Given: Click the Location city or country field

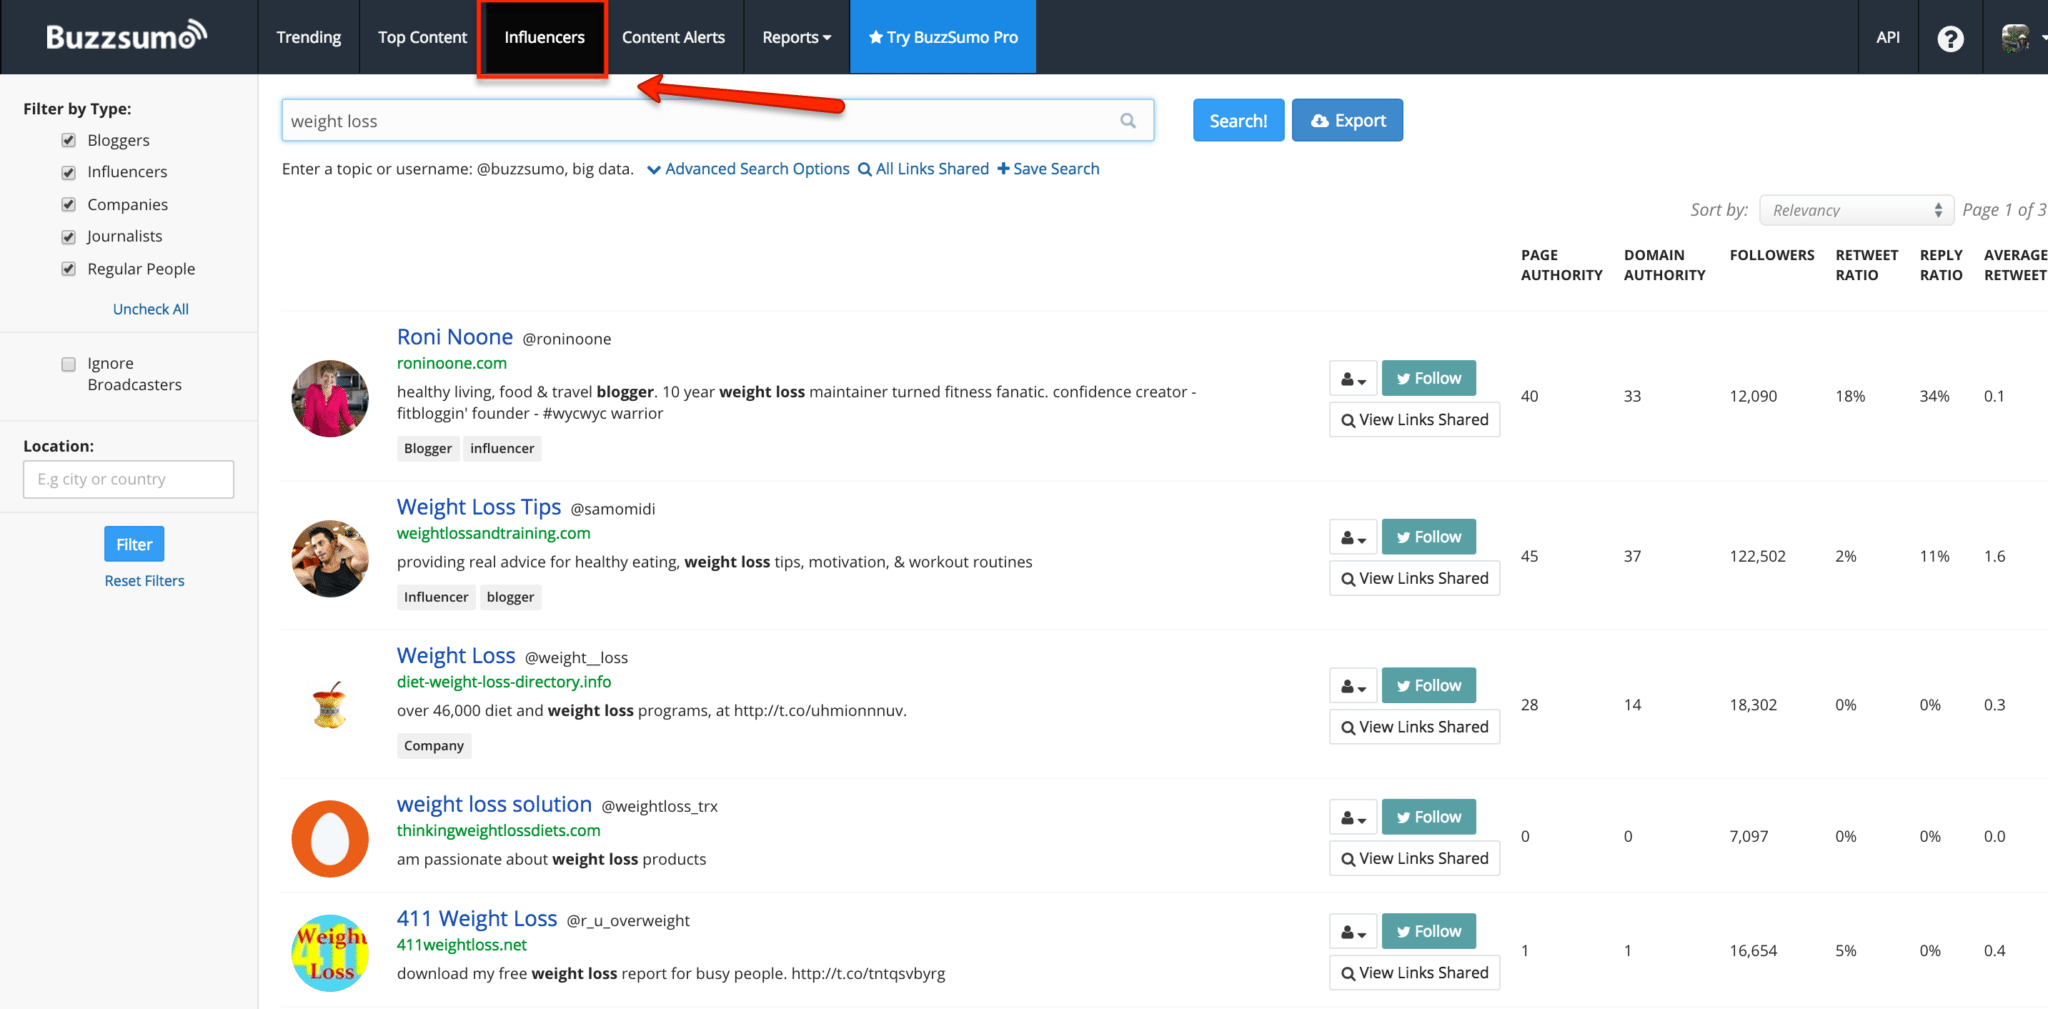Looking at the screenshot, I should click(x=128, y=479).
